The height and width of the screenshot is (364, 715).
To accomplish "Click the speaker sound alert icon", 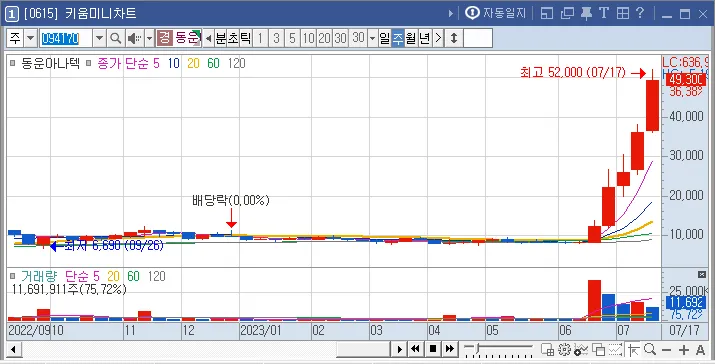I will click(135, 38).
